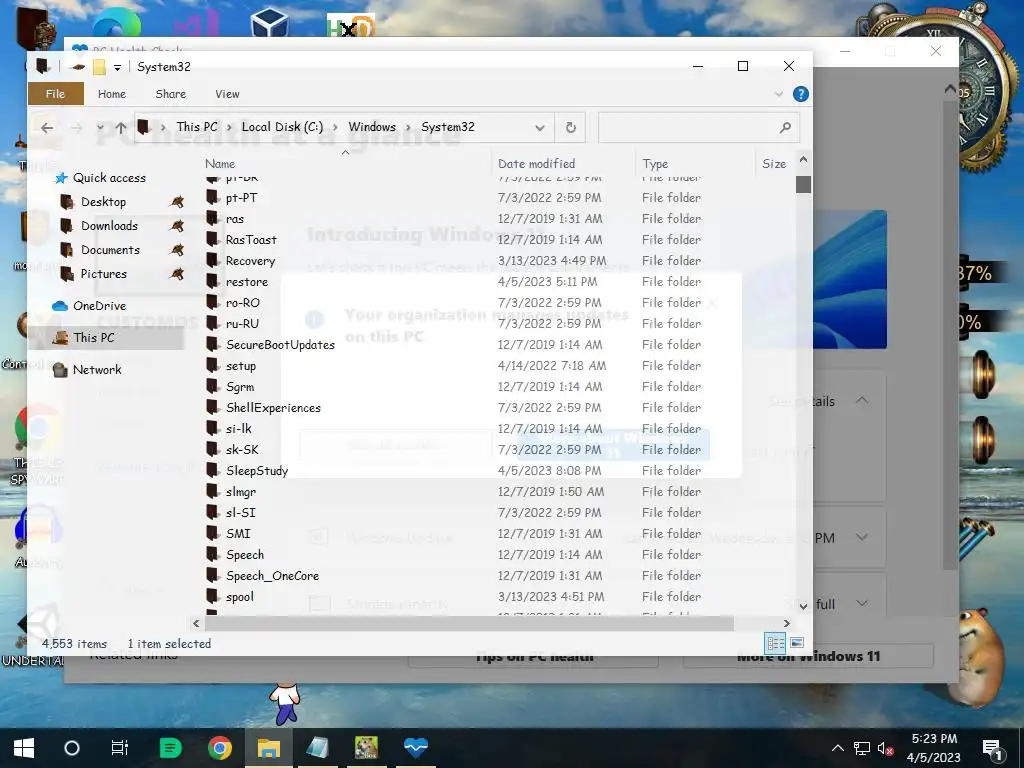
Task: Open Desktop in Quick access
Action: click(103, 202)
